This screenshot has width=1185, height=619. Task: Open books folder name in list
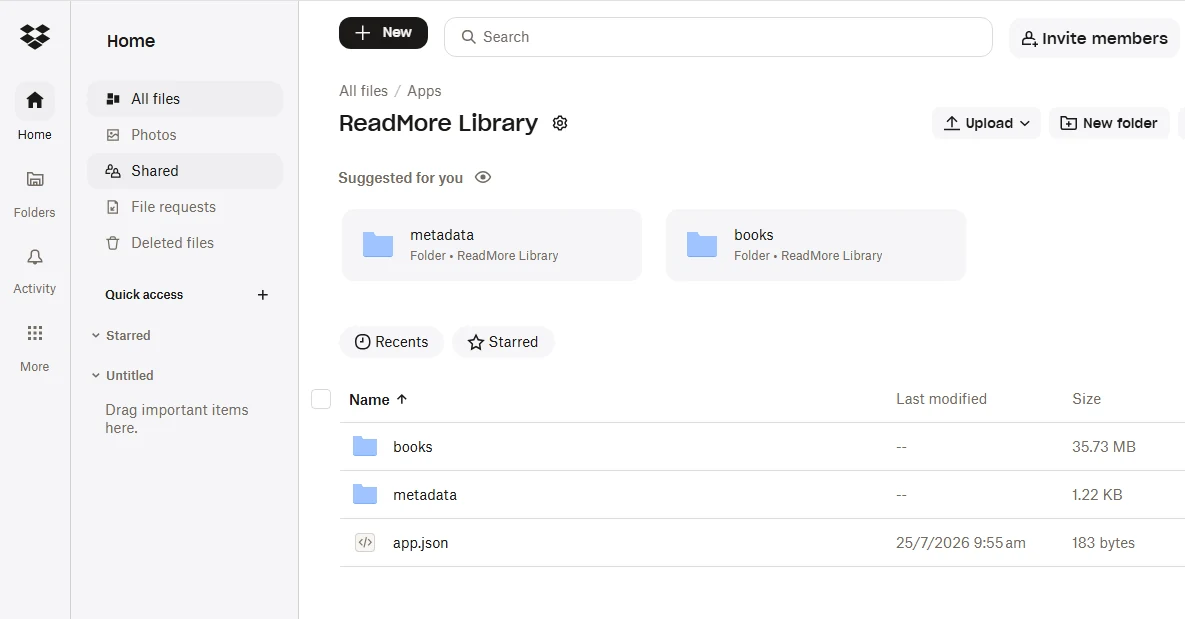click(413, 447)
